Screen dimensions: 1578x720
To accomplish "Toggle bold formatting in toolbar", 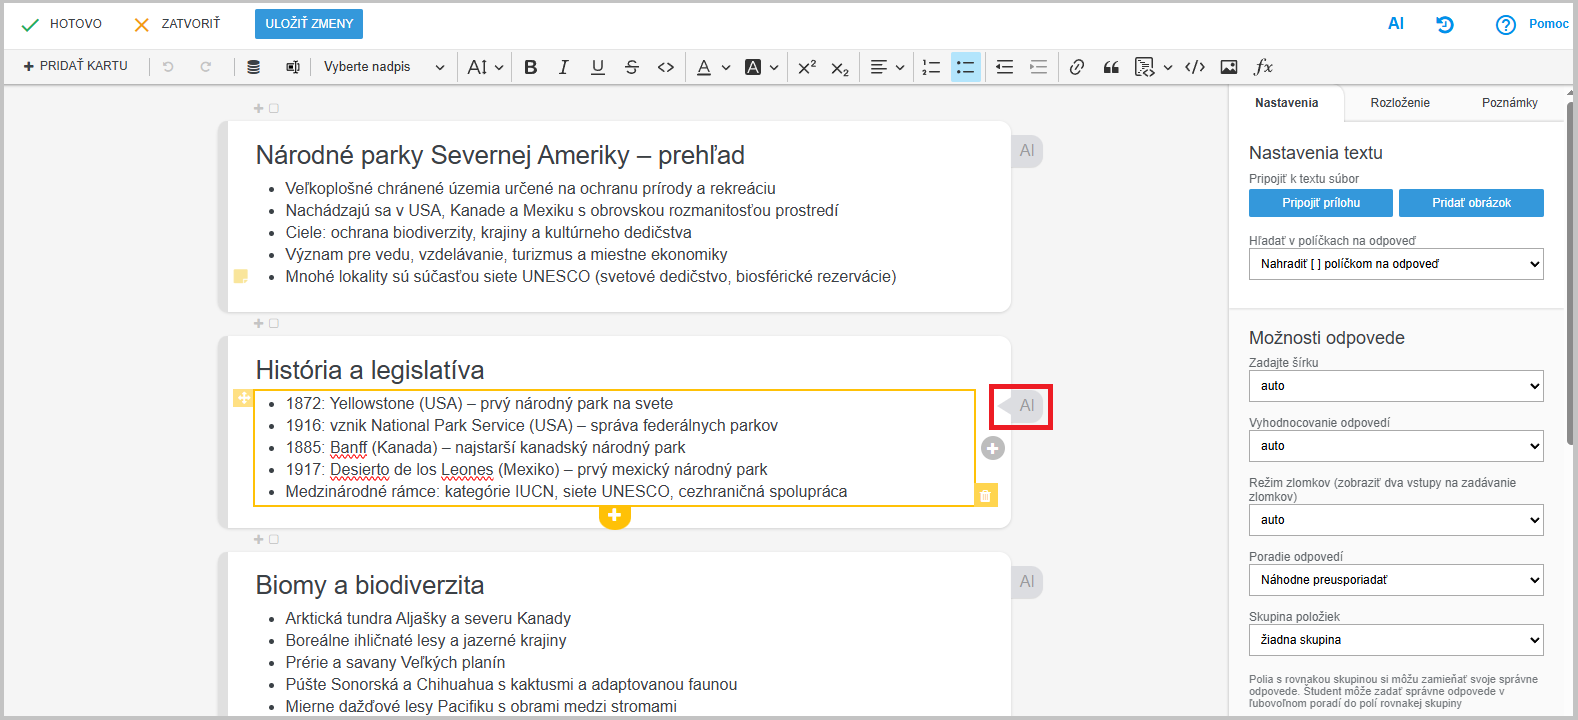I will coord(531,67).
